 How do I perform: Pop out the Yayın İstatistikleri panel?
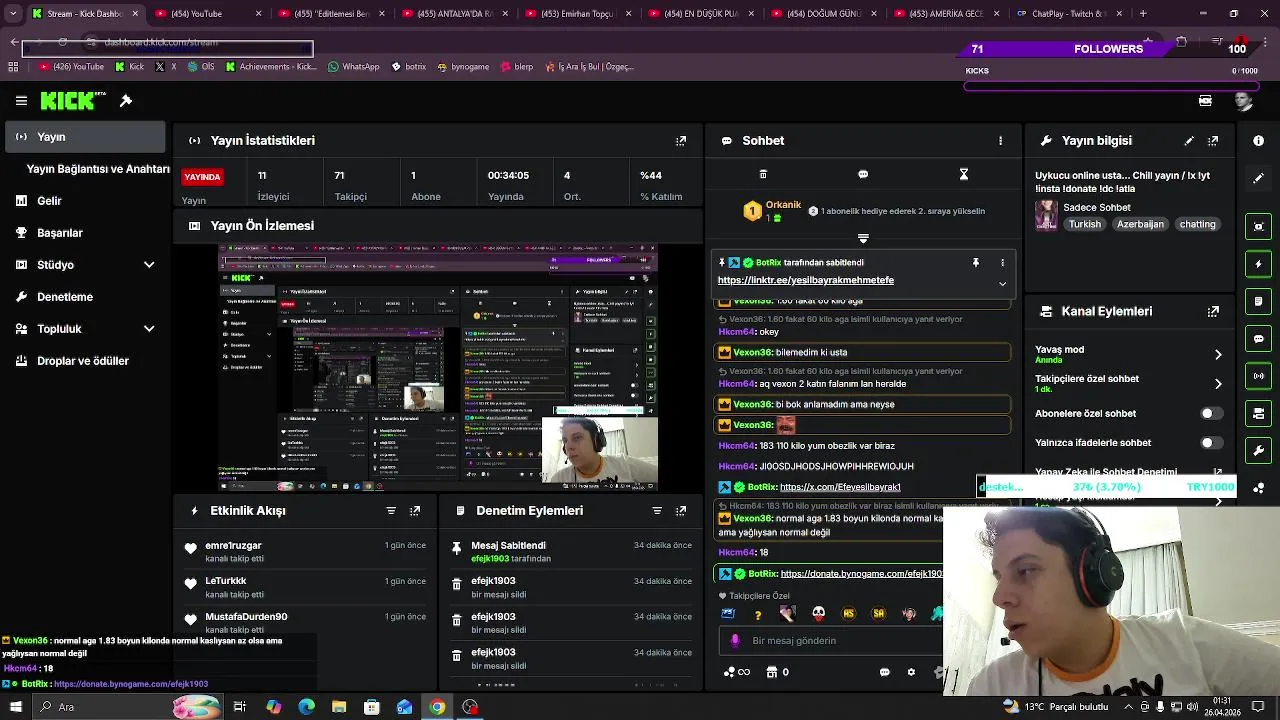[681, 141]
